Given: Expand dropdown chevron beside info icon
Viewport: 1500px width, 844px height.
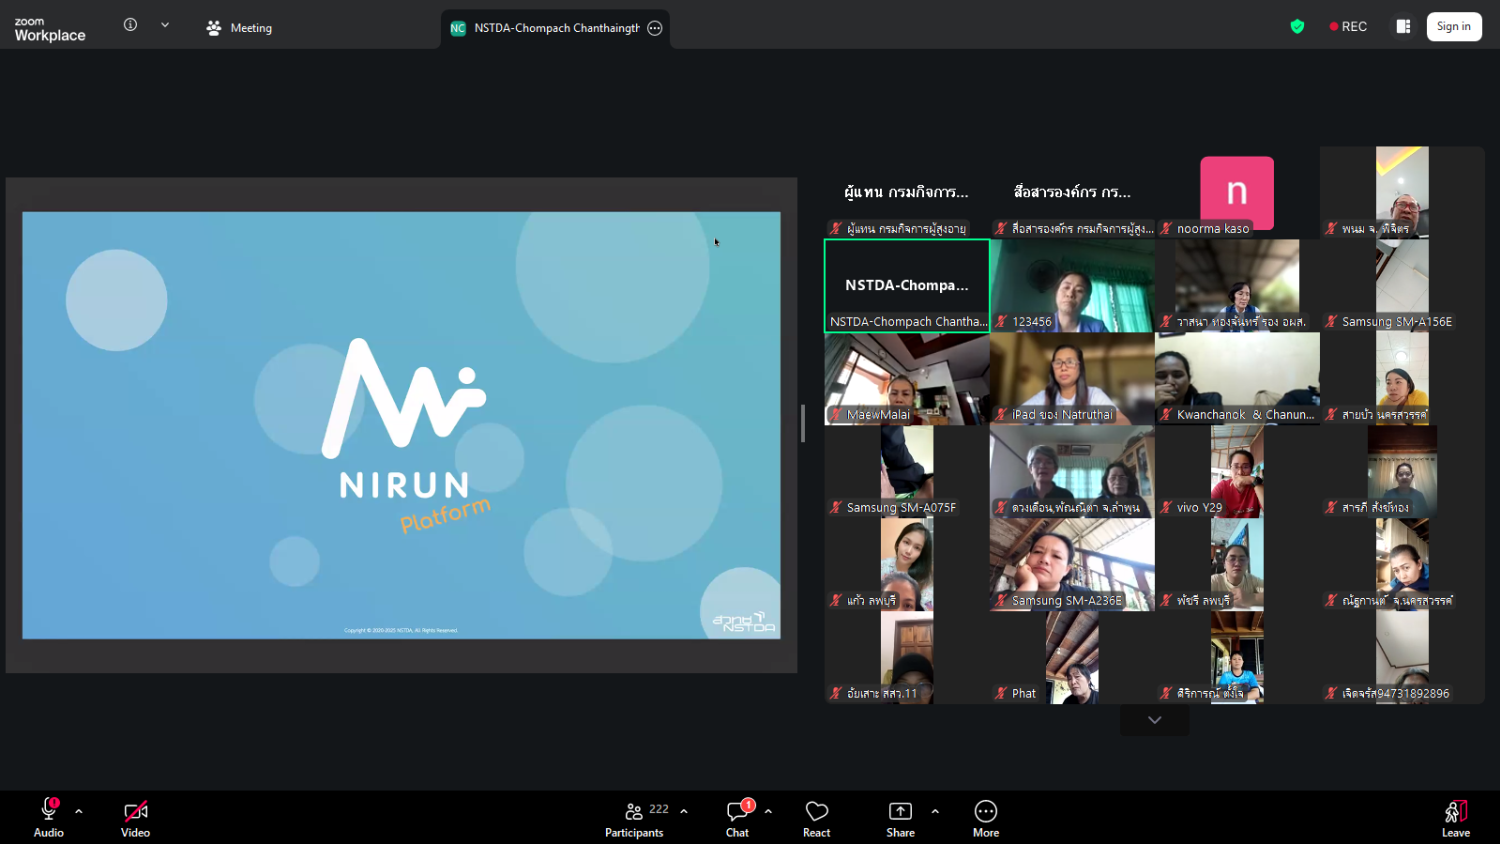Looking at the screenshot, I should point(165,25).
